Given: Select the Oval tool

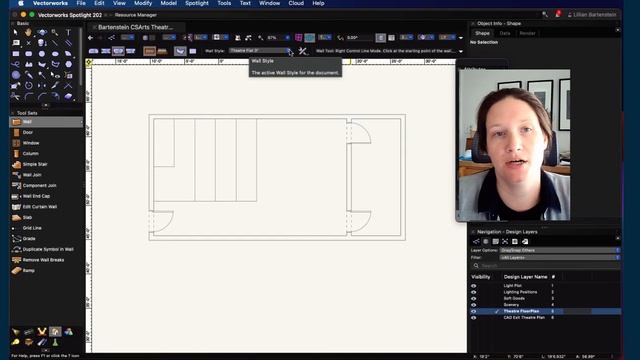Looking at the screenshot, I should [x=55, y=53].
